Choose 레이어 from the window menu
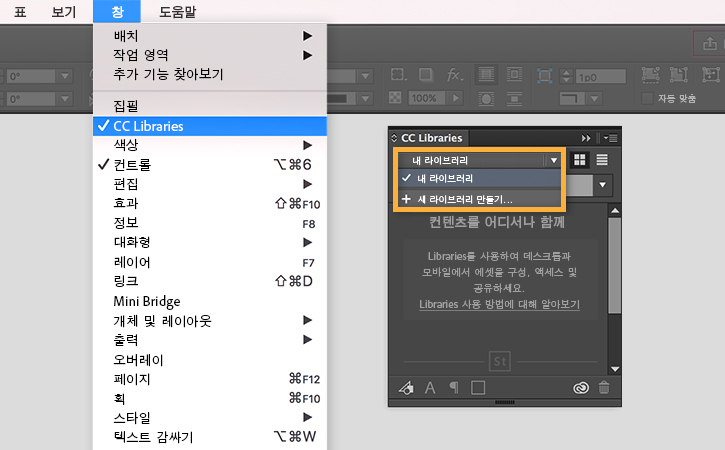The height and width of the screenshot is (450, 725). 210,262
